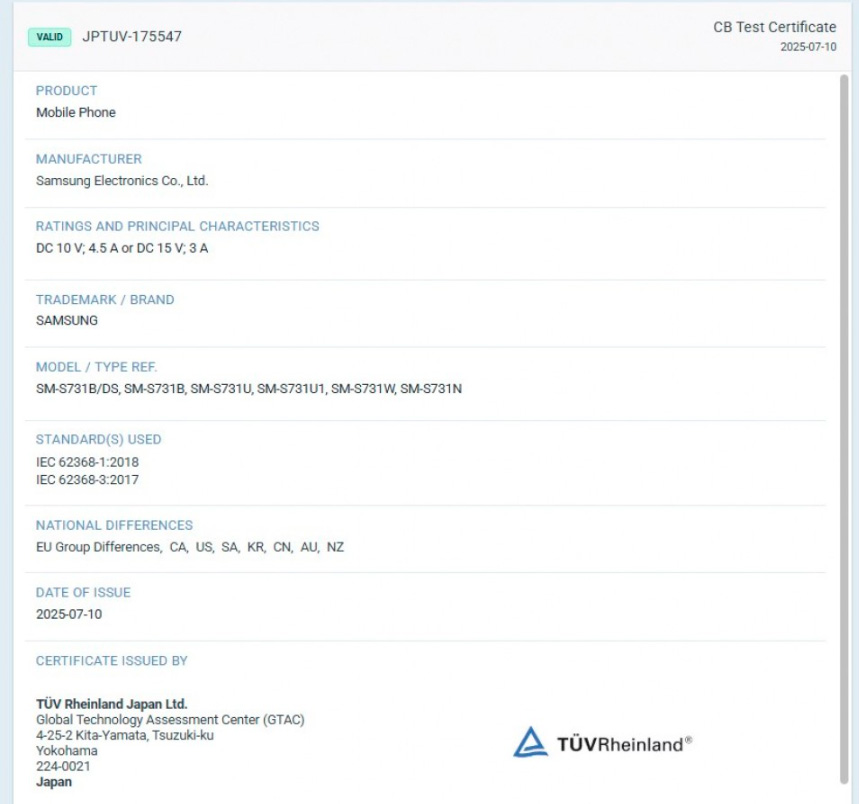Select the EU Group Differences country list
The image size is (859, 804).
pyautogui.click(x=190, y=547)
